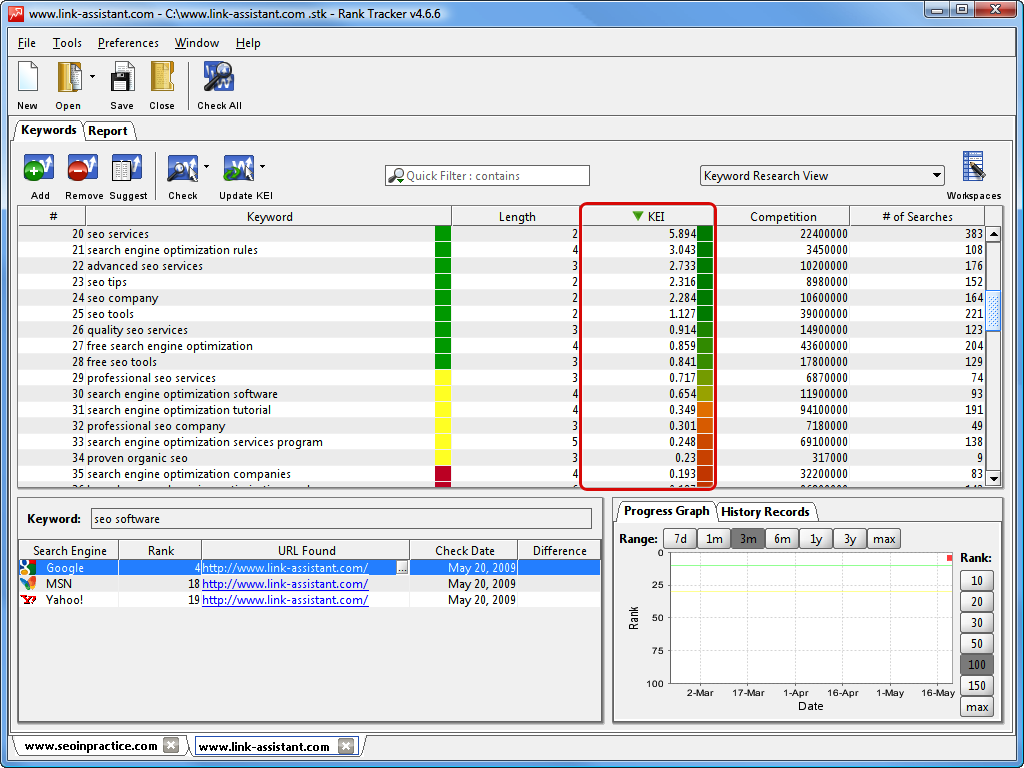
Task: Open the Window menu
Action: (197, 43)
